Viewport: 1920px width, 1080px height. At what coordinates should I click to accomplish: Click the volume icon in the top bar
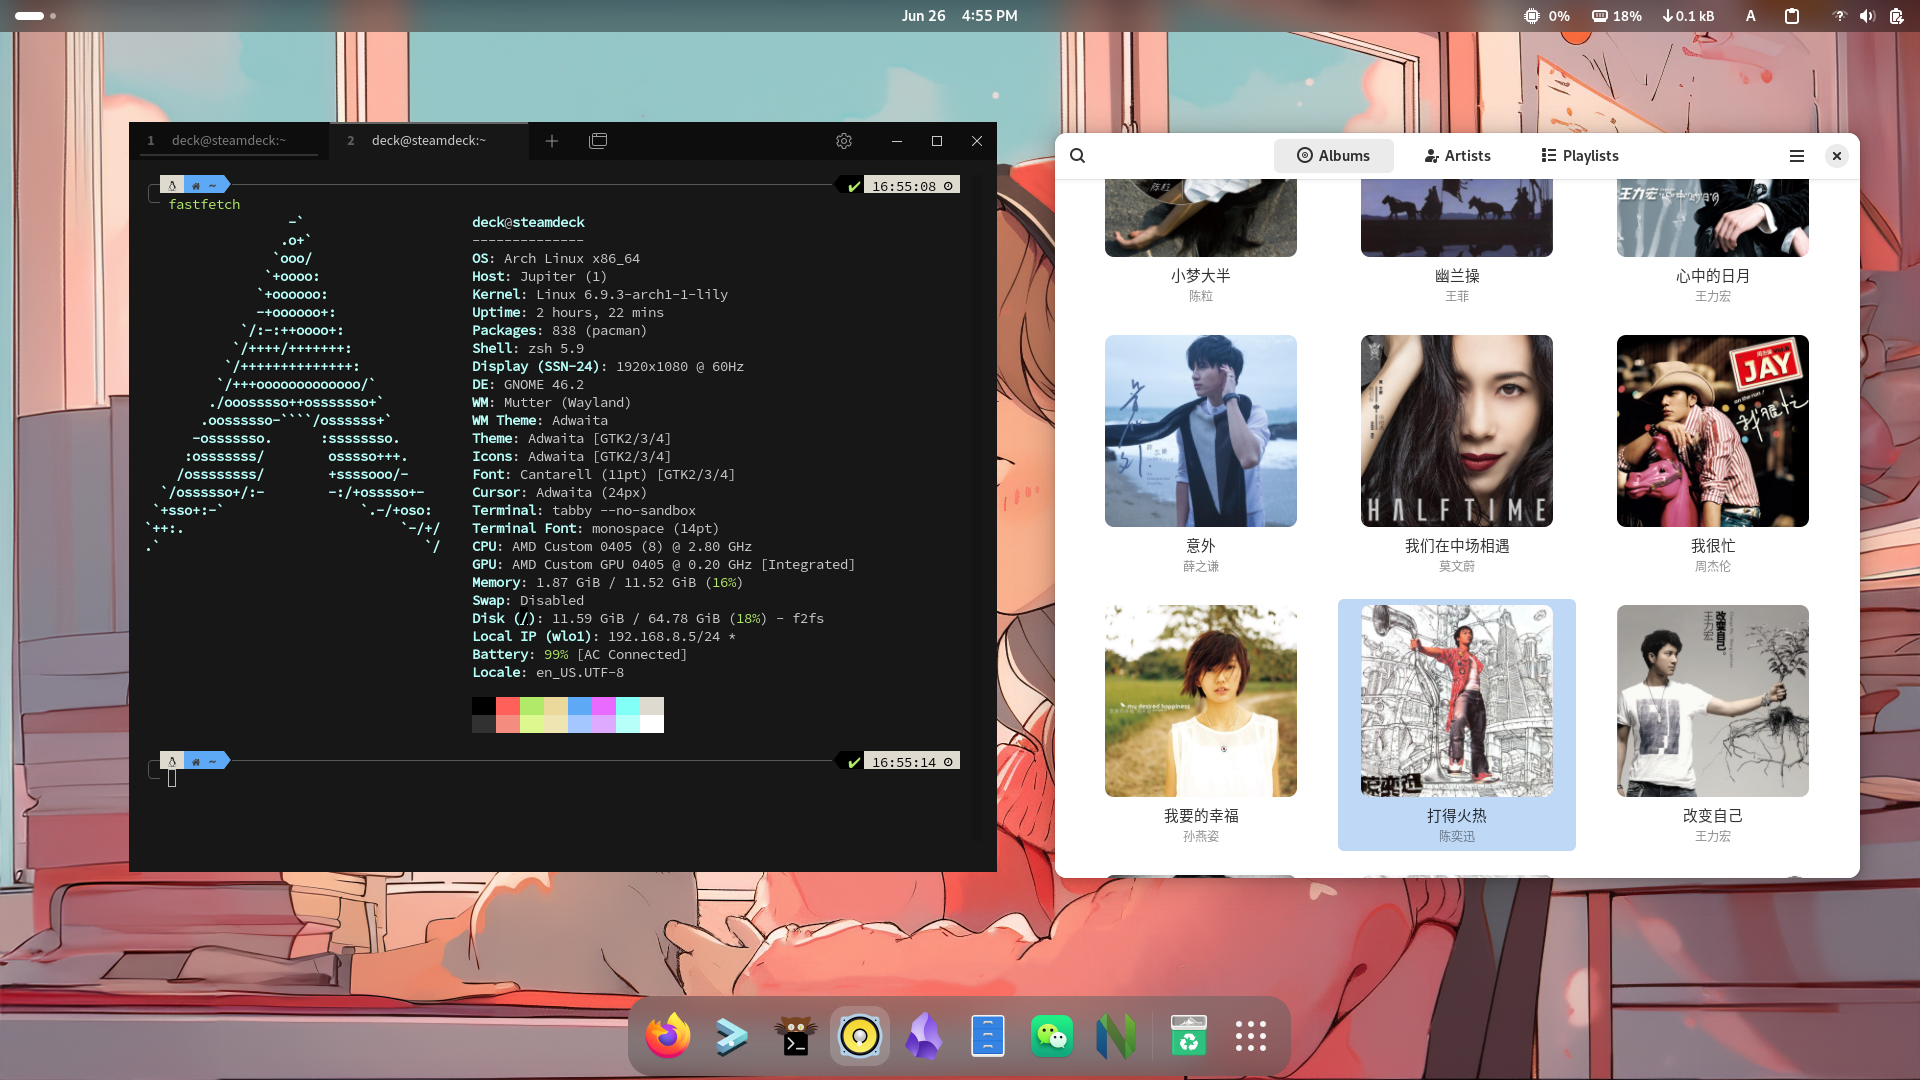click(1867, 16)
